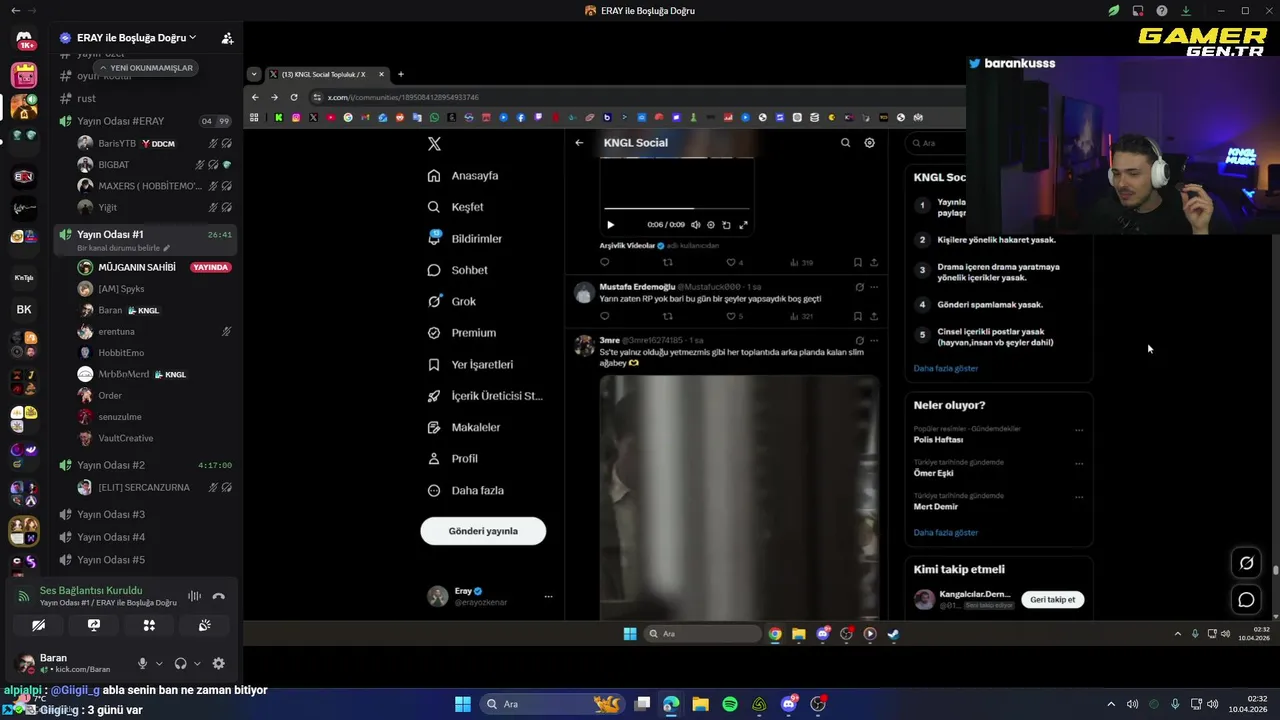This screenshot has width=1280, height=720.
Task: Share your screen in voice panel
Action: 94,625
